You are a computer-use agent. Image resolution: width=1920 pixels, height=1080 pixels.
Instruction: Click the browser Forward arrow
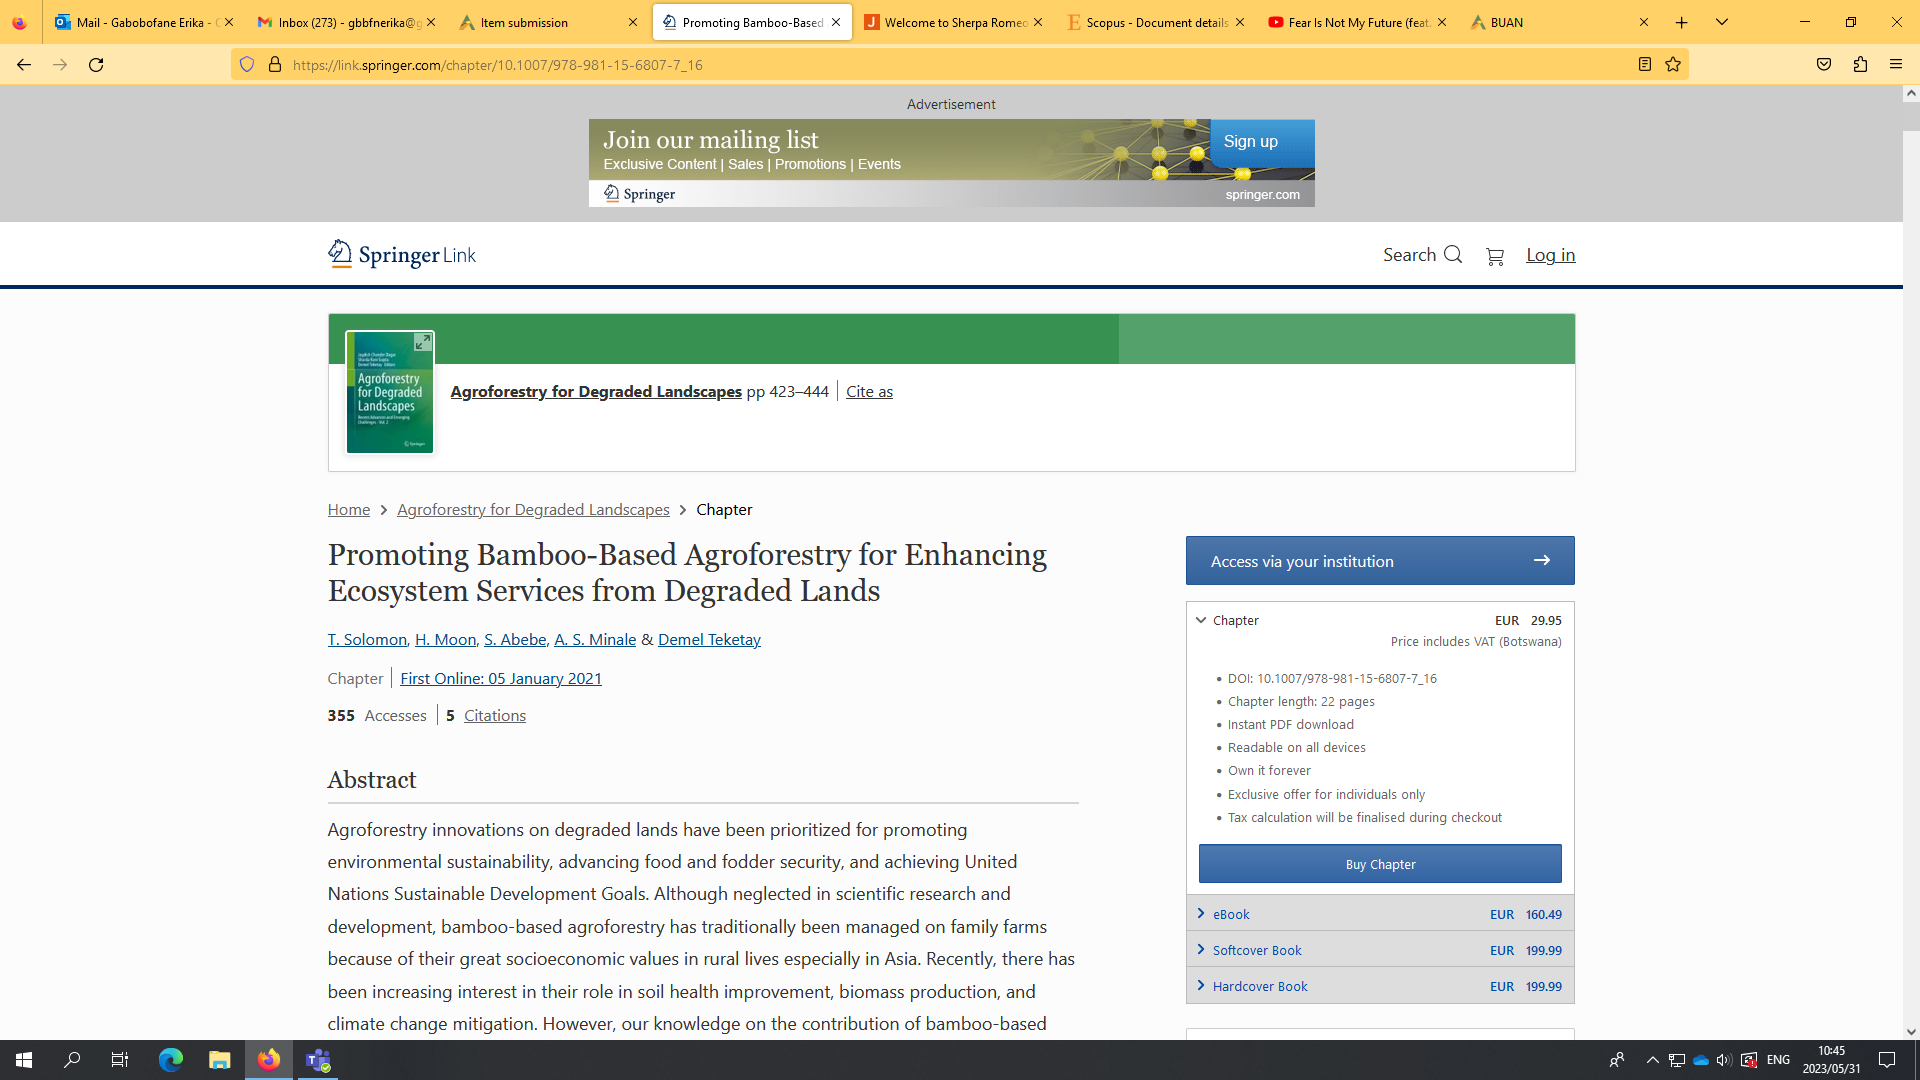(x=60, y=65)
